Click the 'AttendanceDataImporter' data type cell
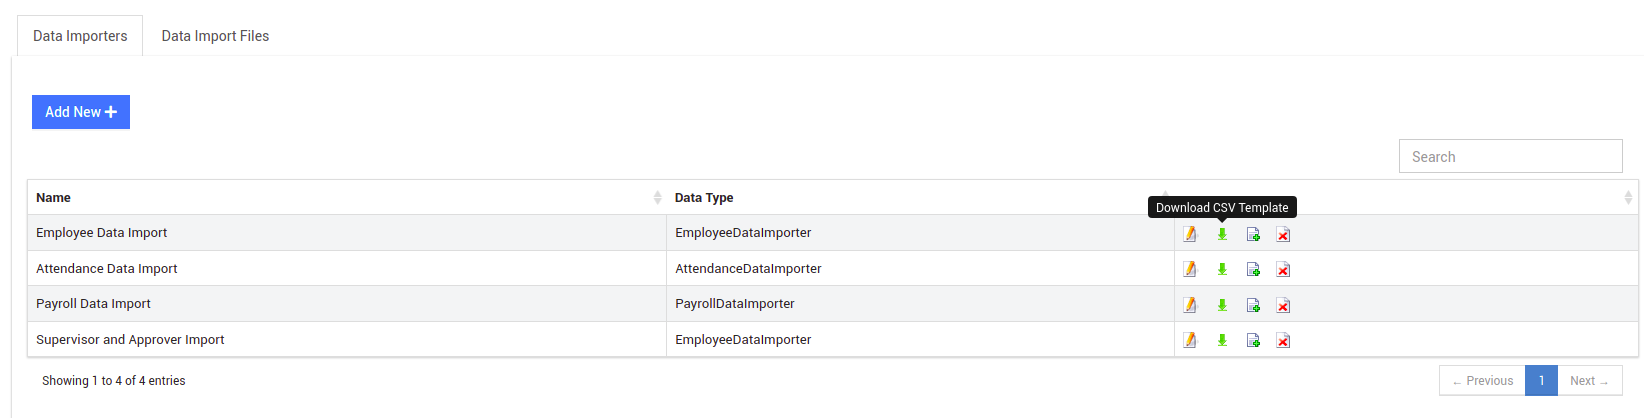The width and height of the screenshot is (1644, 418). 920,268
